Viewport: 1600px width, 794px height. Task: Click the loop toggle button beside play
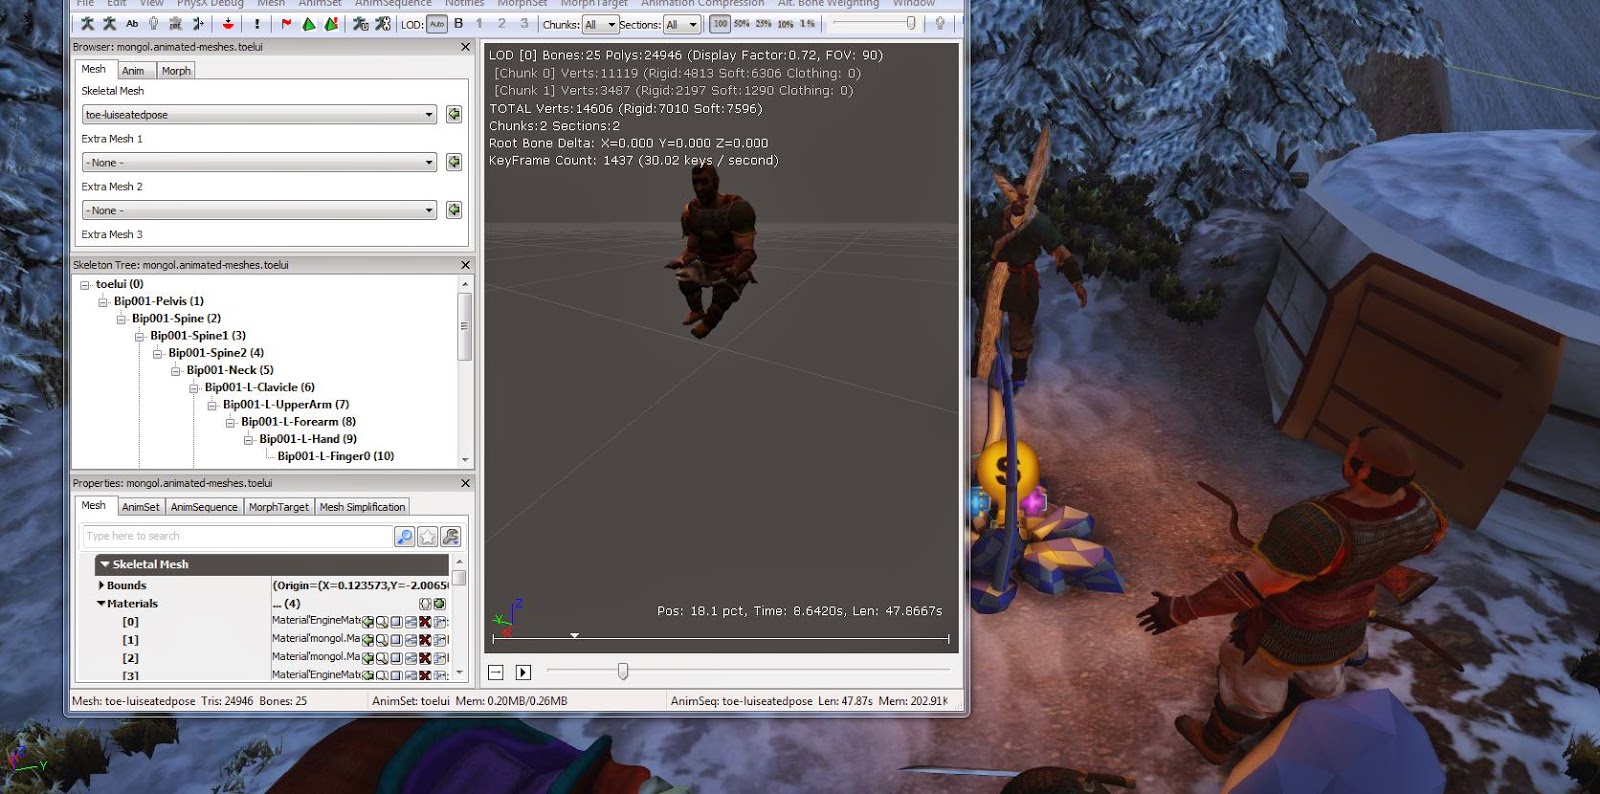pos(496,672)
